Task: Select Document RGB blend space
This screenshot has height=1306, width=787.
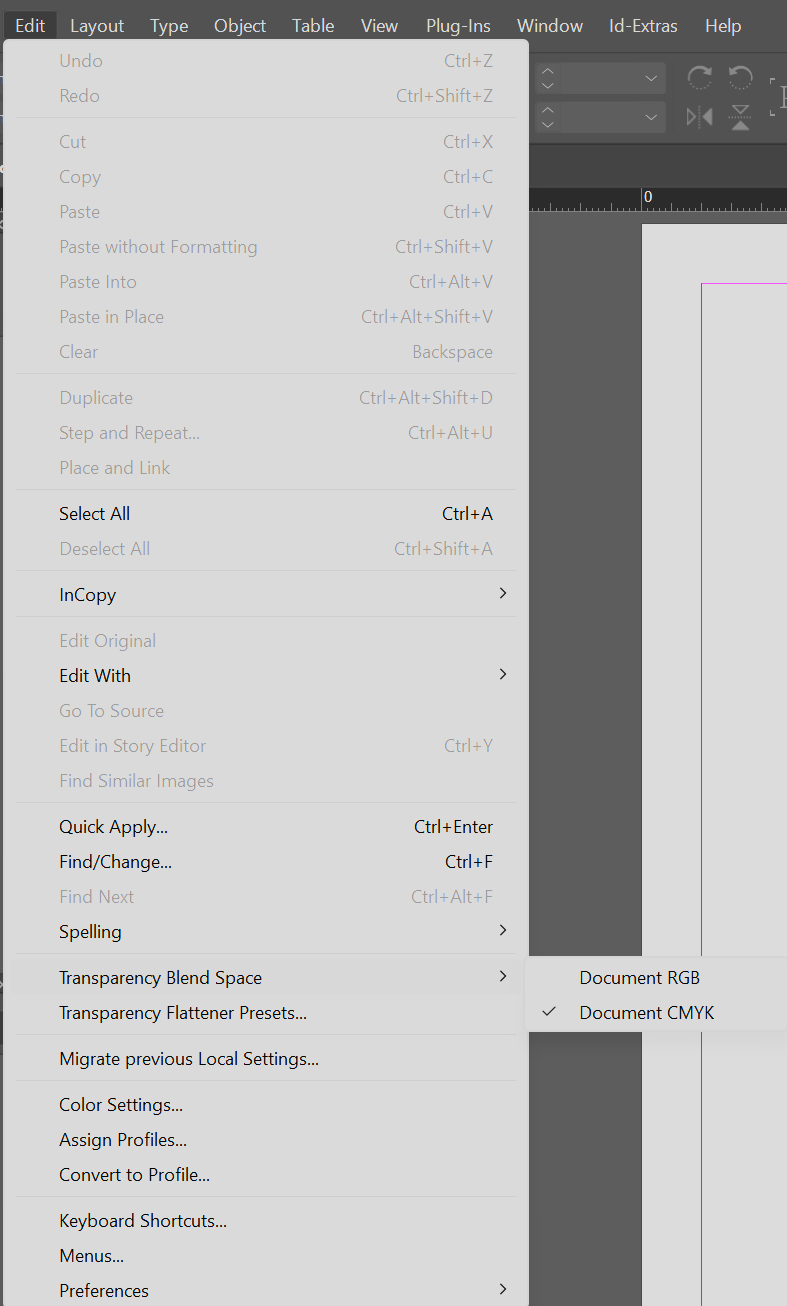Action: pyautogui.click(x=639, y=978)
